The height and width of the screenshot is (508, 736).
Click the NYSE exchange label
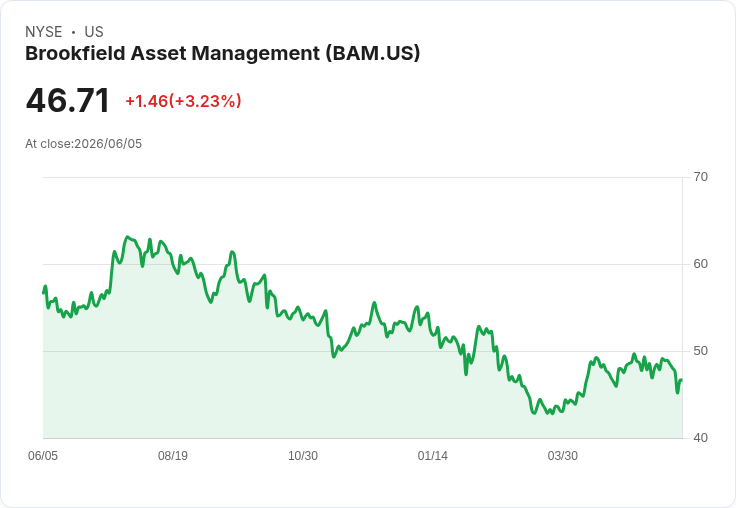[44, 32]
